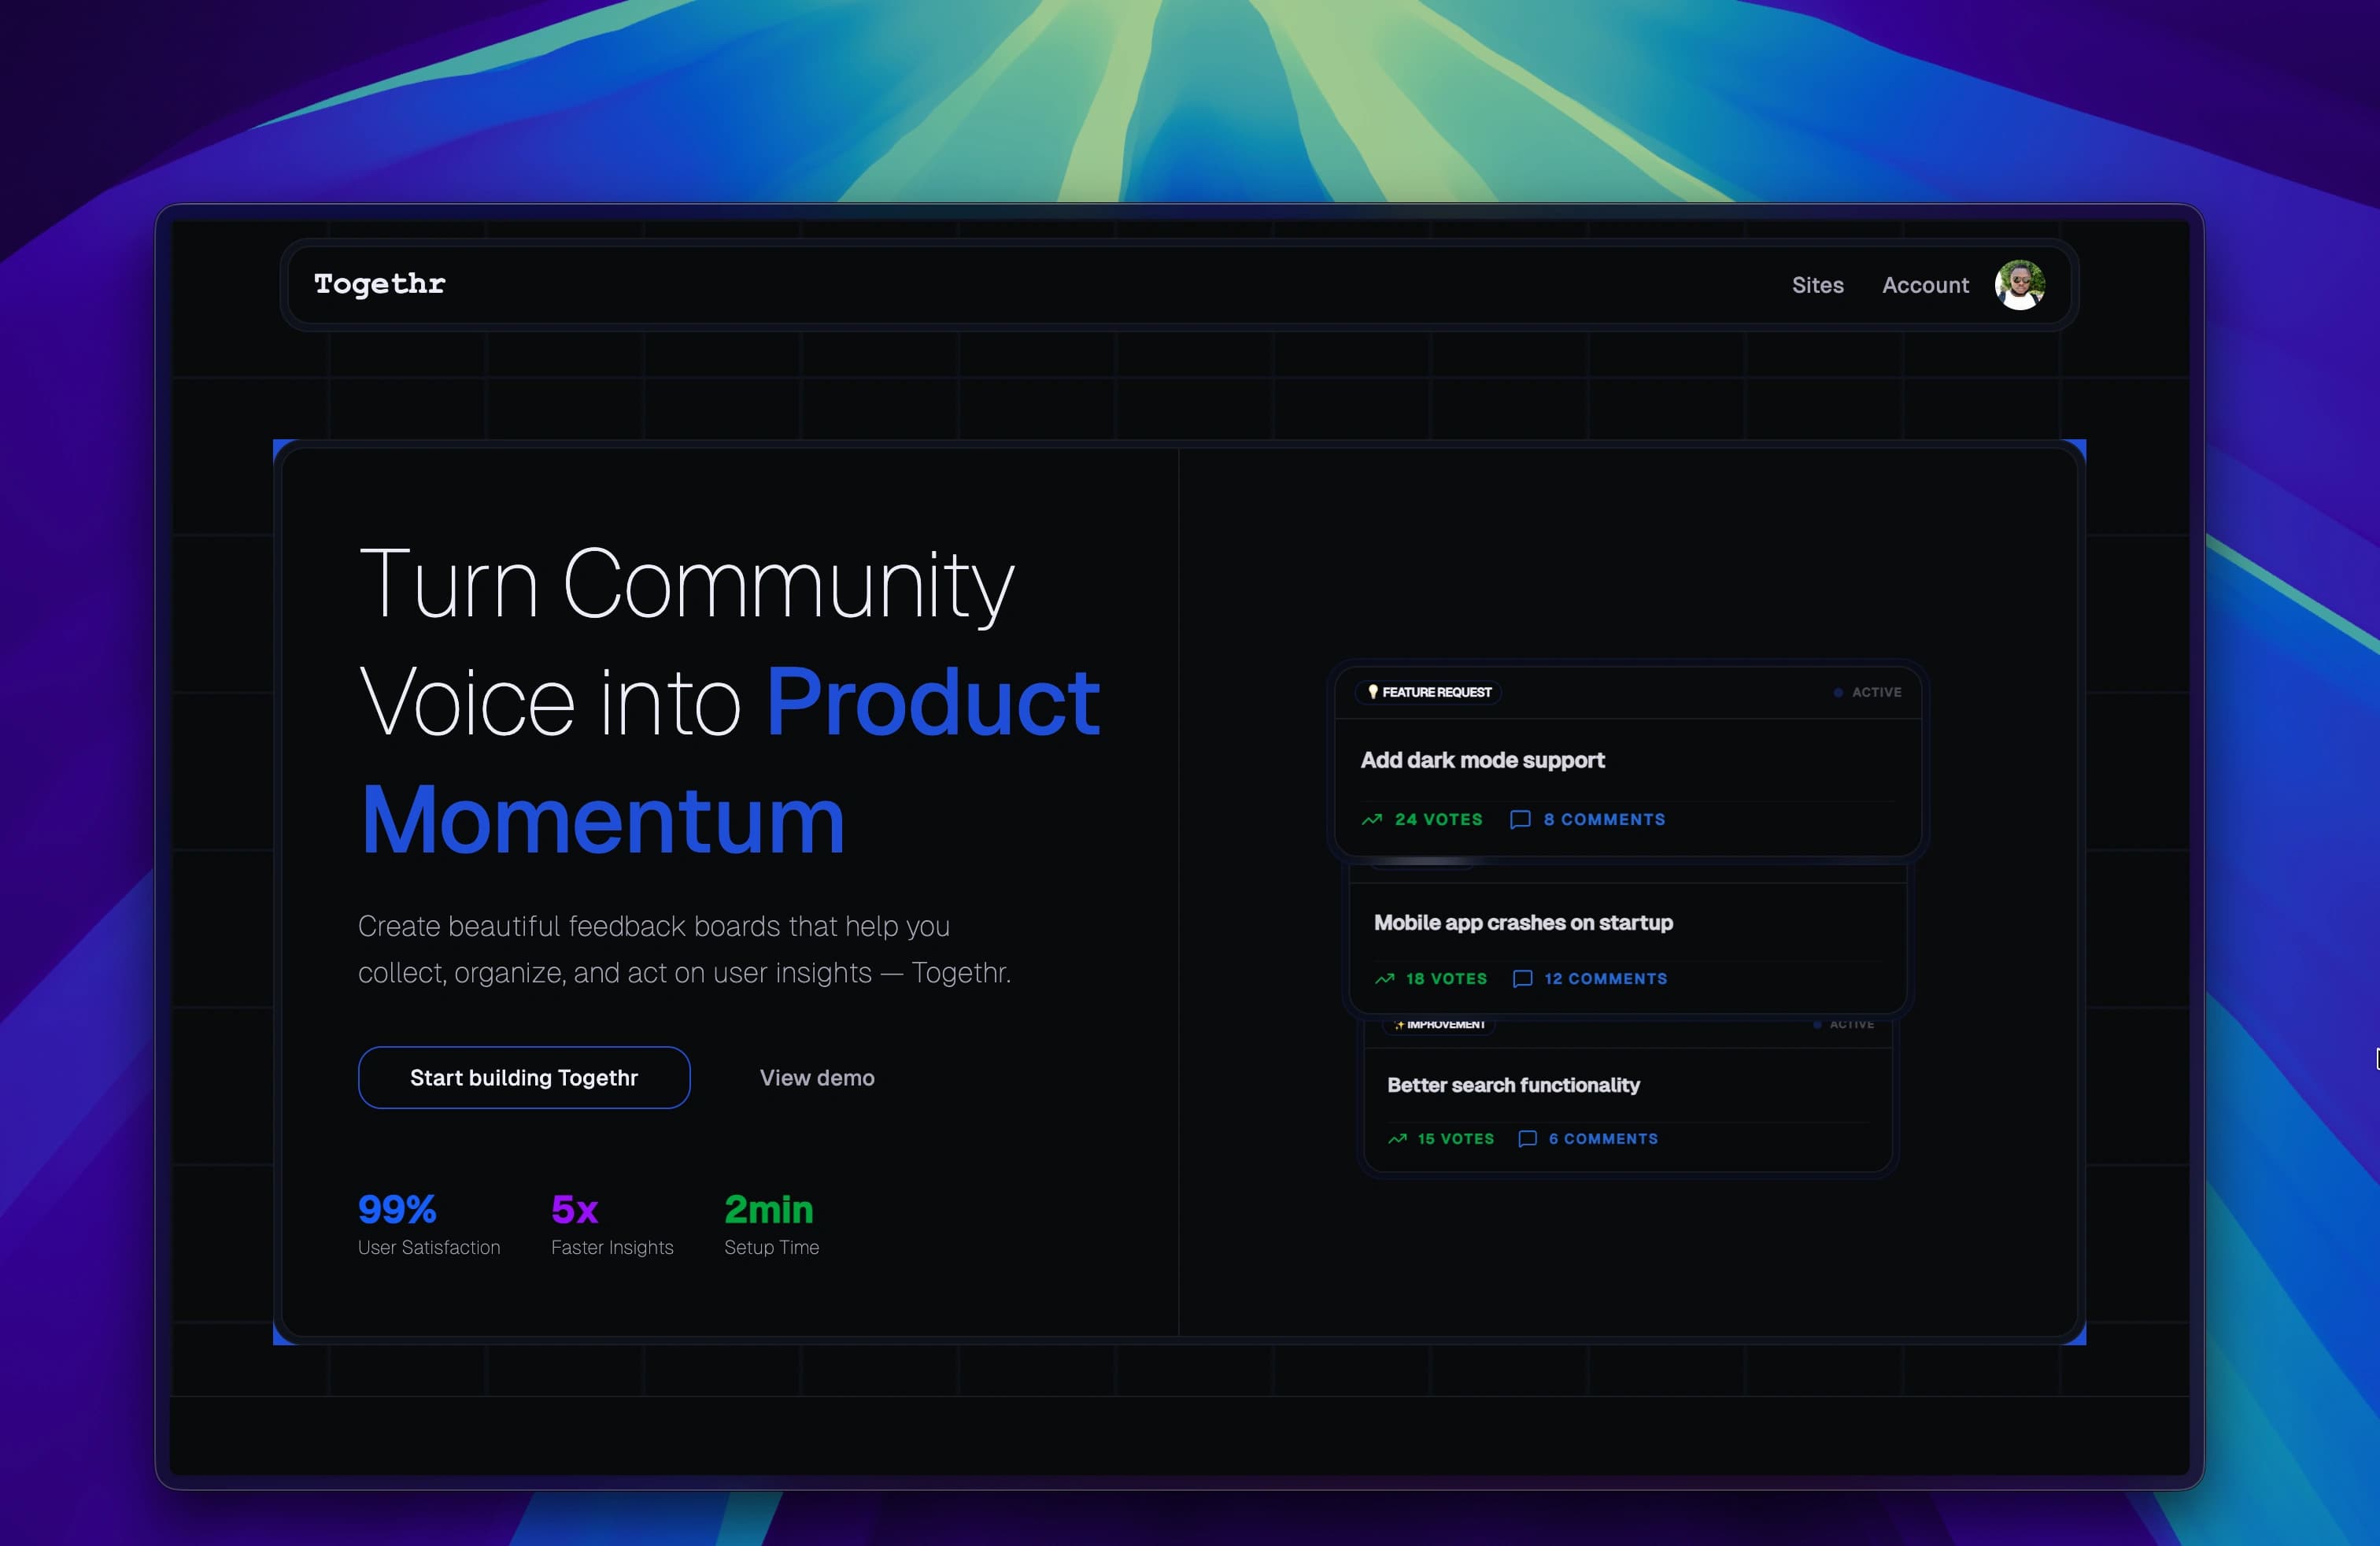Click the trending-up icon beside 24 votes
The height and width of the screenshot is (1546, 2380).
[x=1372, y=819]
